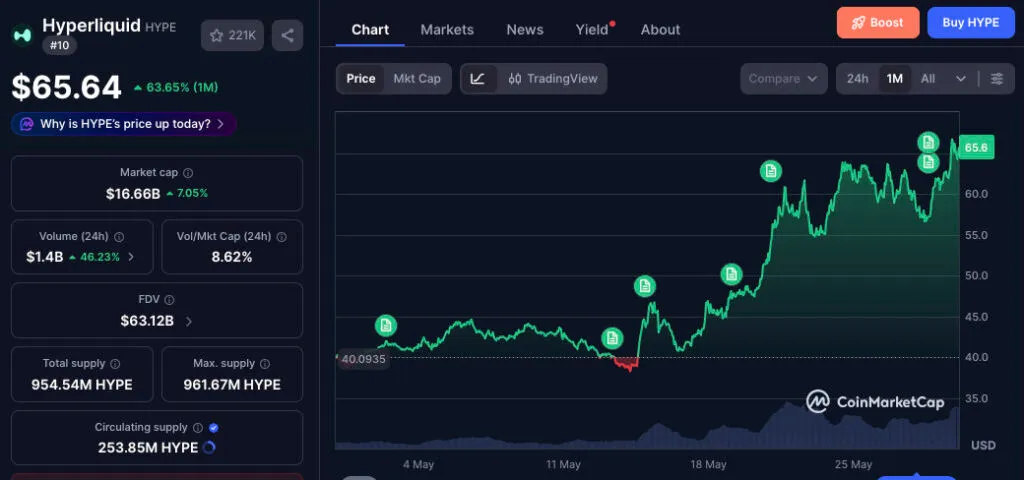Click the verified badge by Circulating supply
Screen dimensions: 1024x480
click(x=214, y=428)
